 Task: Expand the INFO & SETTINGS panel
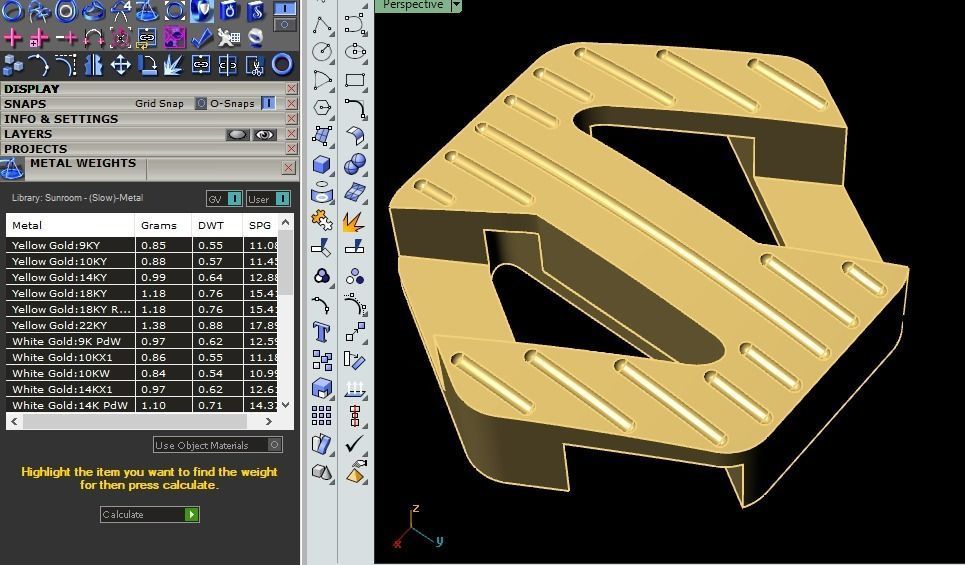[x=61, y=119]
